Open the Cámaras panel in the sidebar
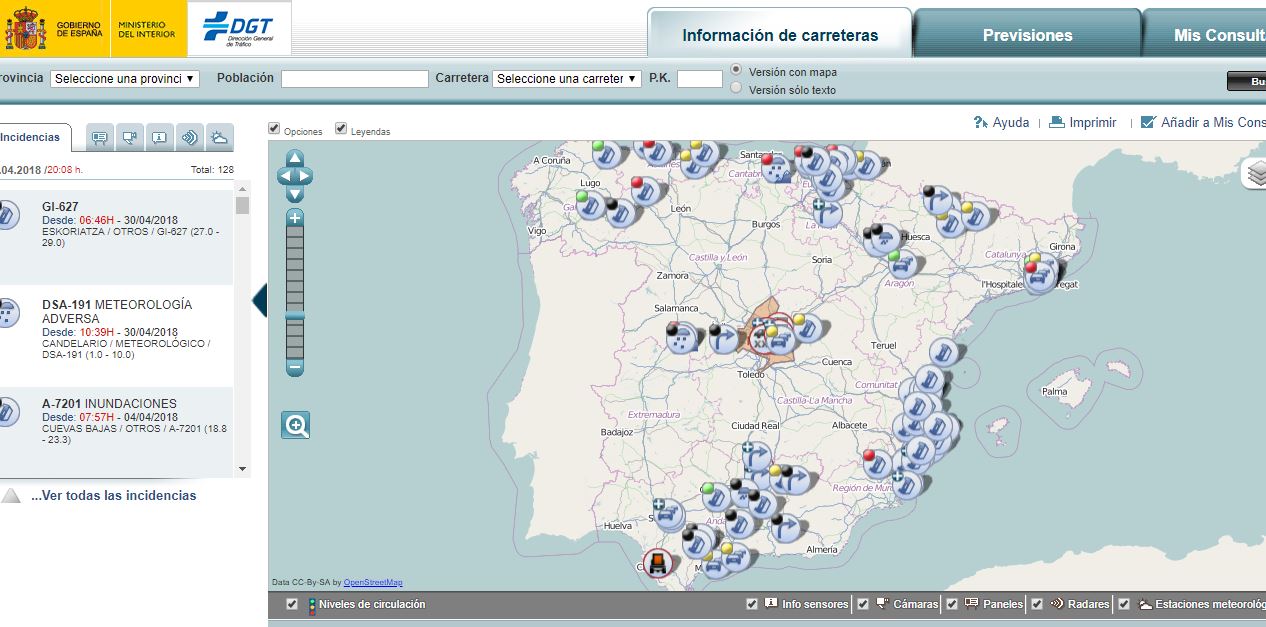Screen dimensions: 1266x627 tap(127, 137)
